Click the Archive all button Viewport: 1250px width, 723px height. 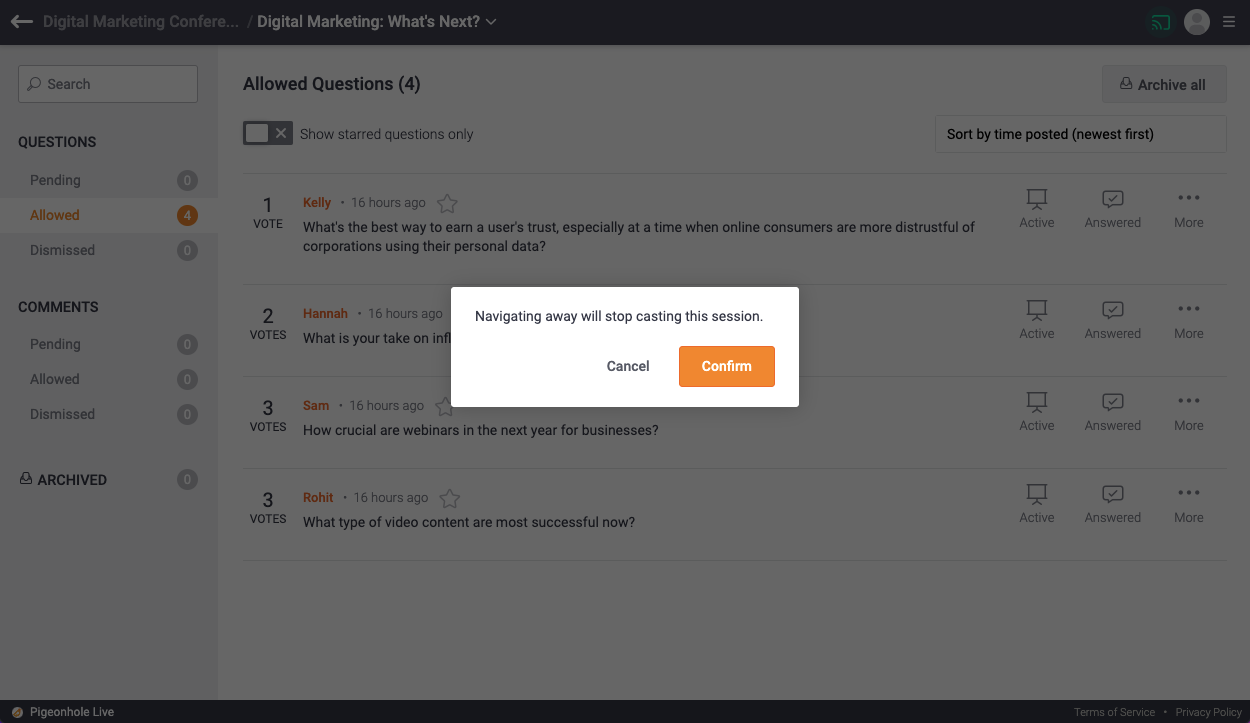tap(1163, 85)
